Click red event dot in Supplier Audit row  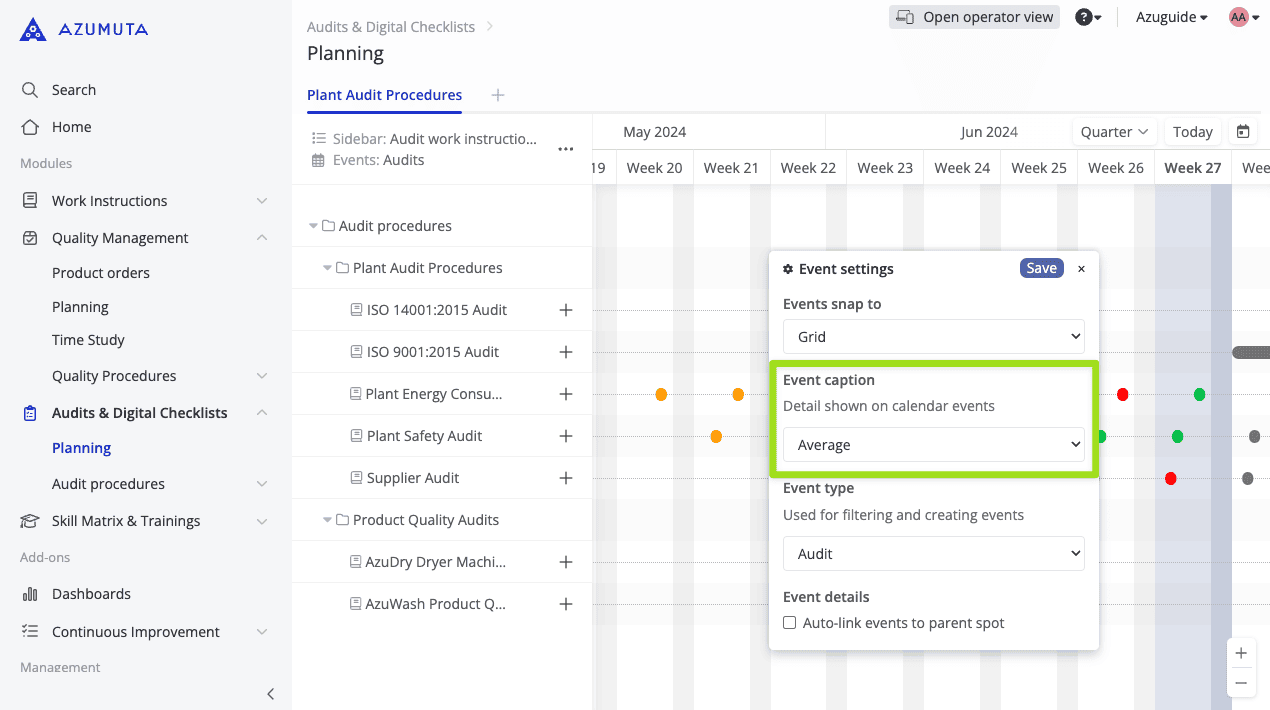coord(1170,479)
